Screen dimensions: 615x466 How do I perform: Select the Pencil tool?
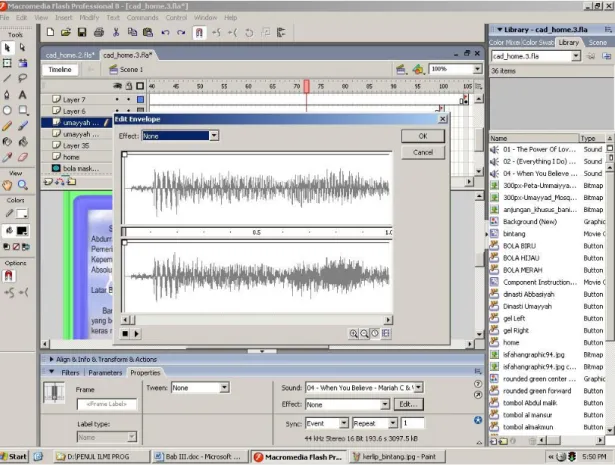click(7, 126)
